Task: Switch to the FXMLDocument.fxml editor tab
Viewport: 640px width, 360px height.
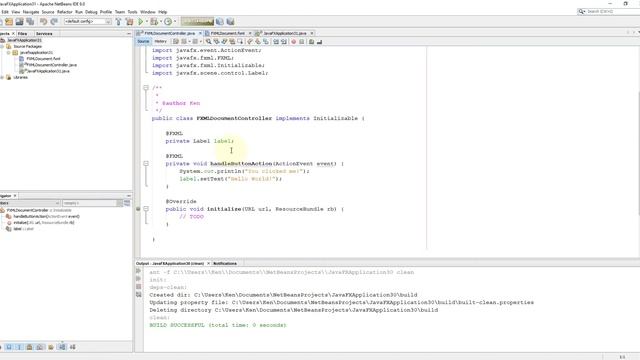Action: point(227,33)
